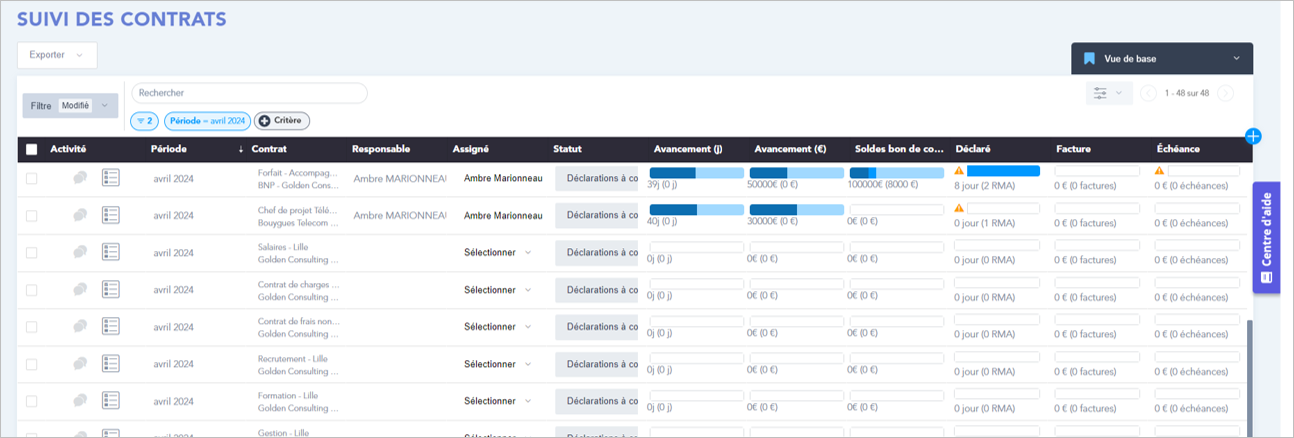Open the column settings sliders dropdown
The width and height of the screenshot is (1294, 438).
[1109, 93]
